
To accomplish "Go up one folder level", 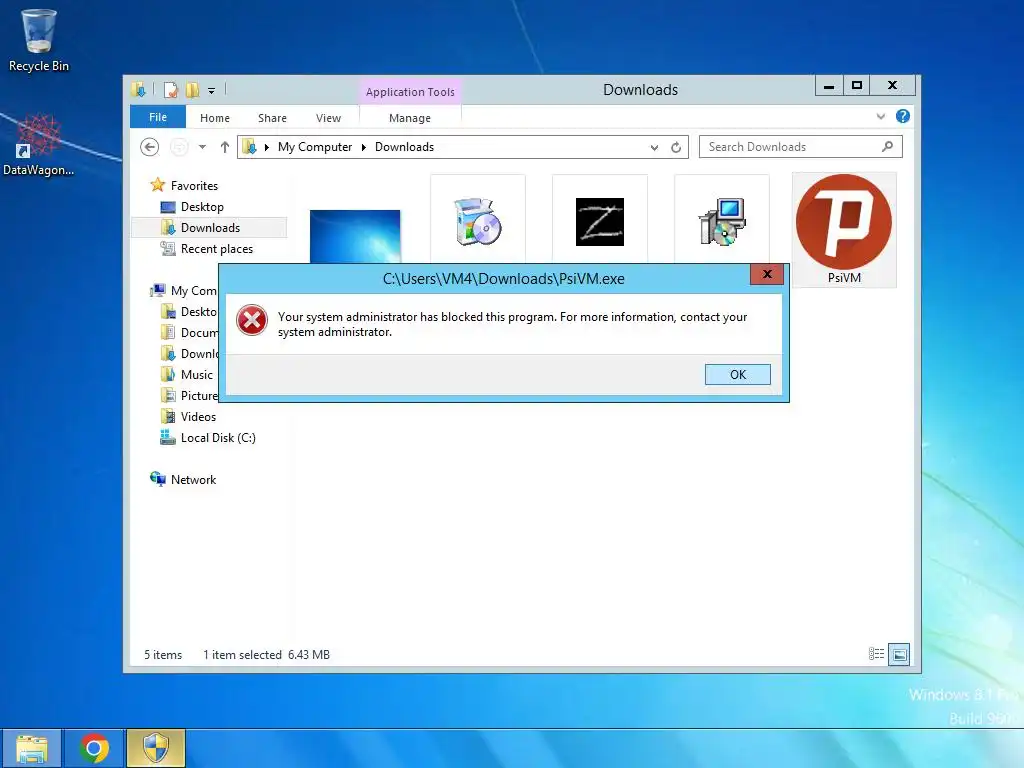I will click(225, 147).
